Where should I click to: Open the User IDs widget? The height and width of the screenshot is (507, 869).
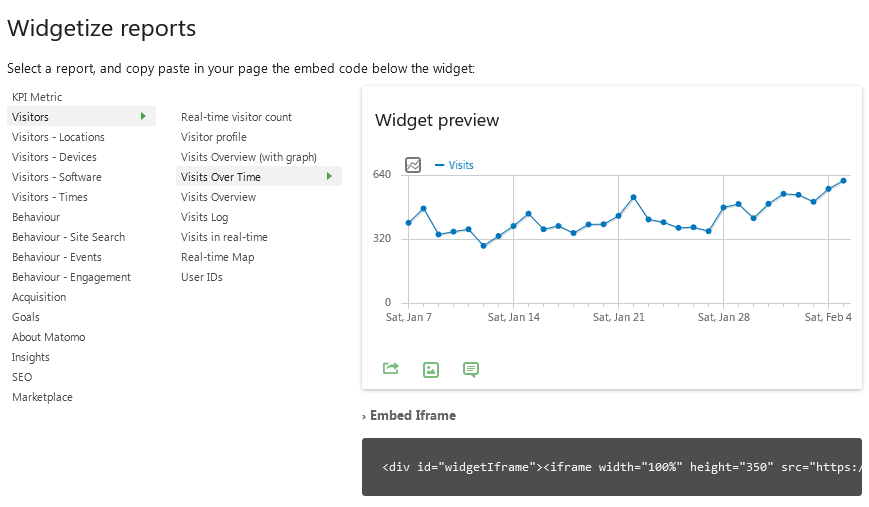pos(201,277)
